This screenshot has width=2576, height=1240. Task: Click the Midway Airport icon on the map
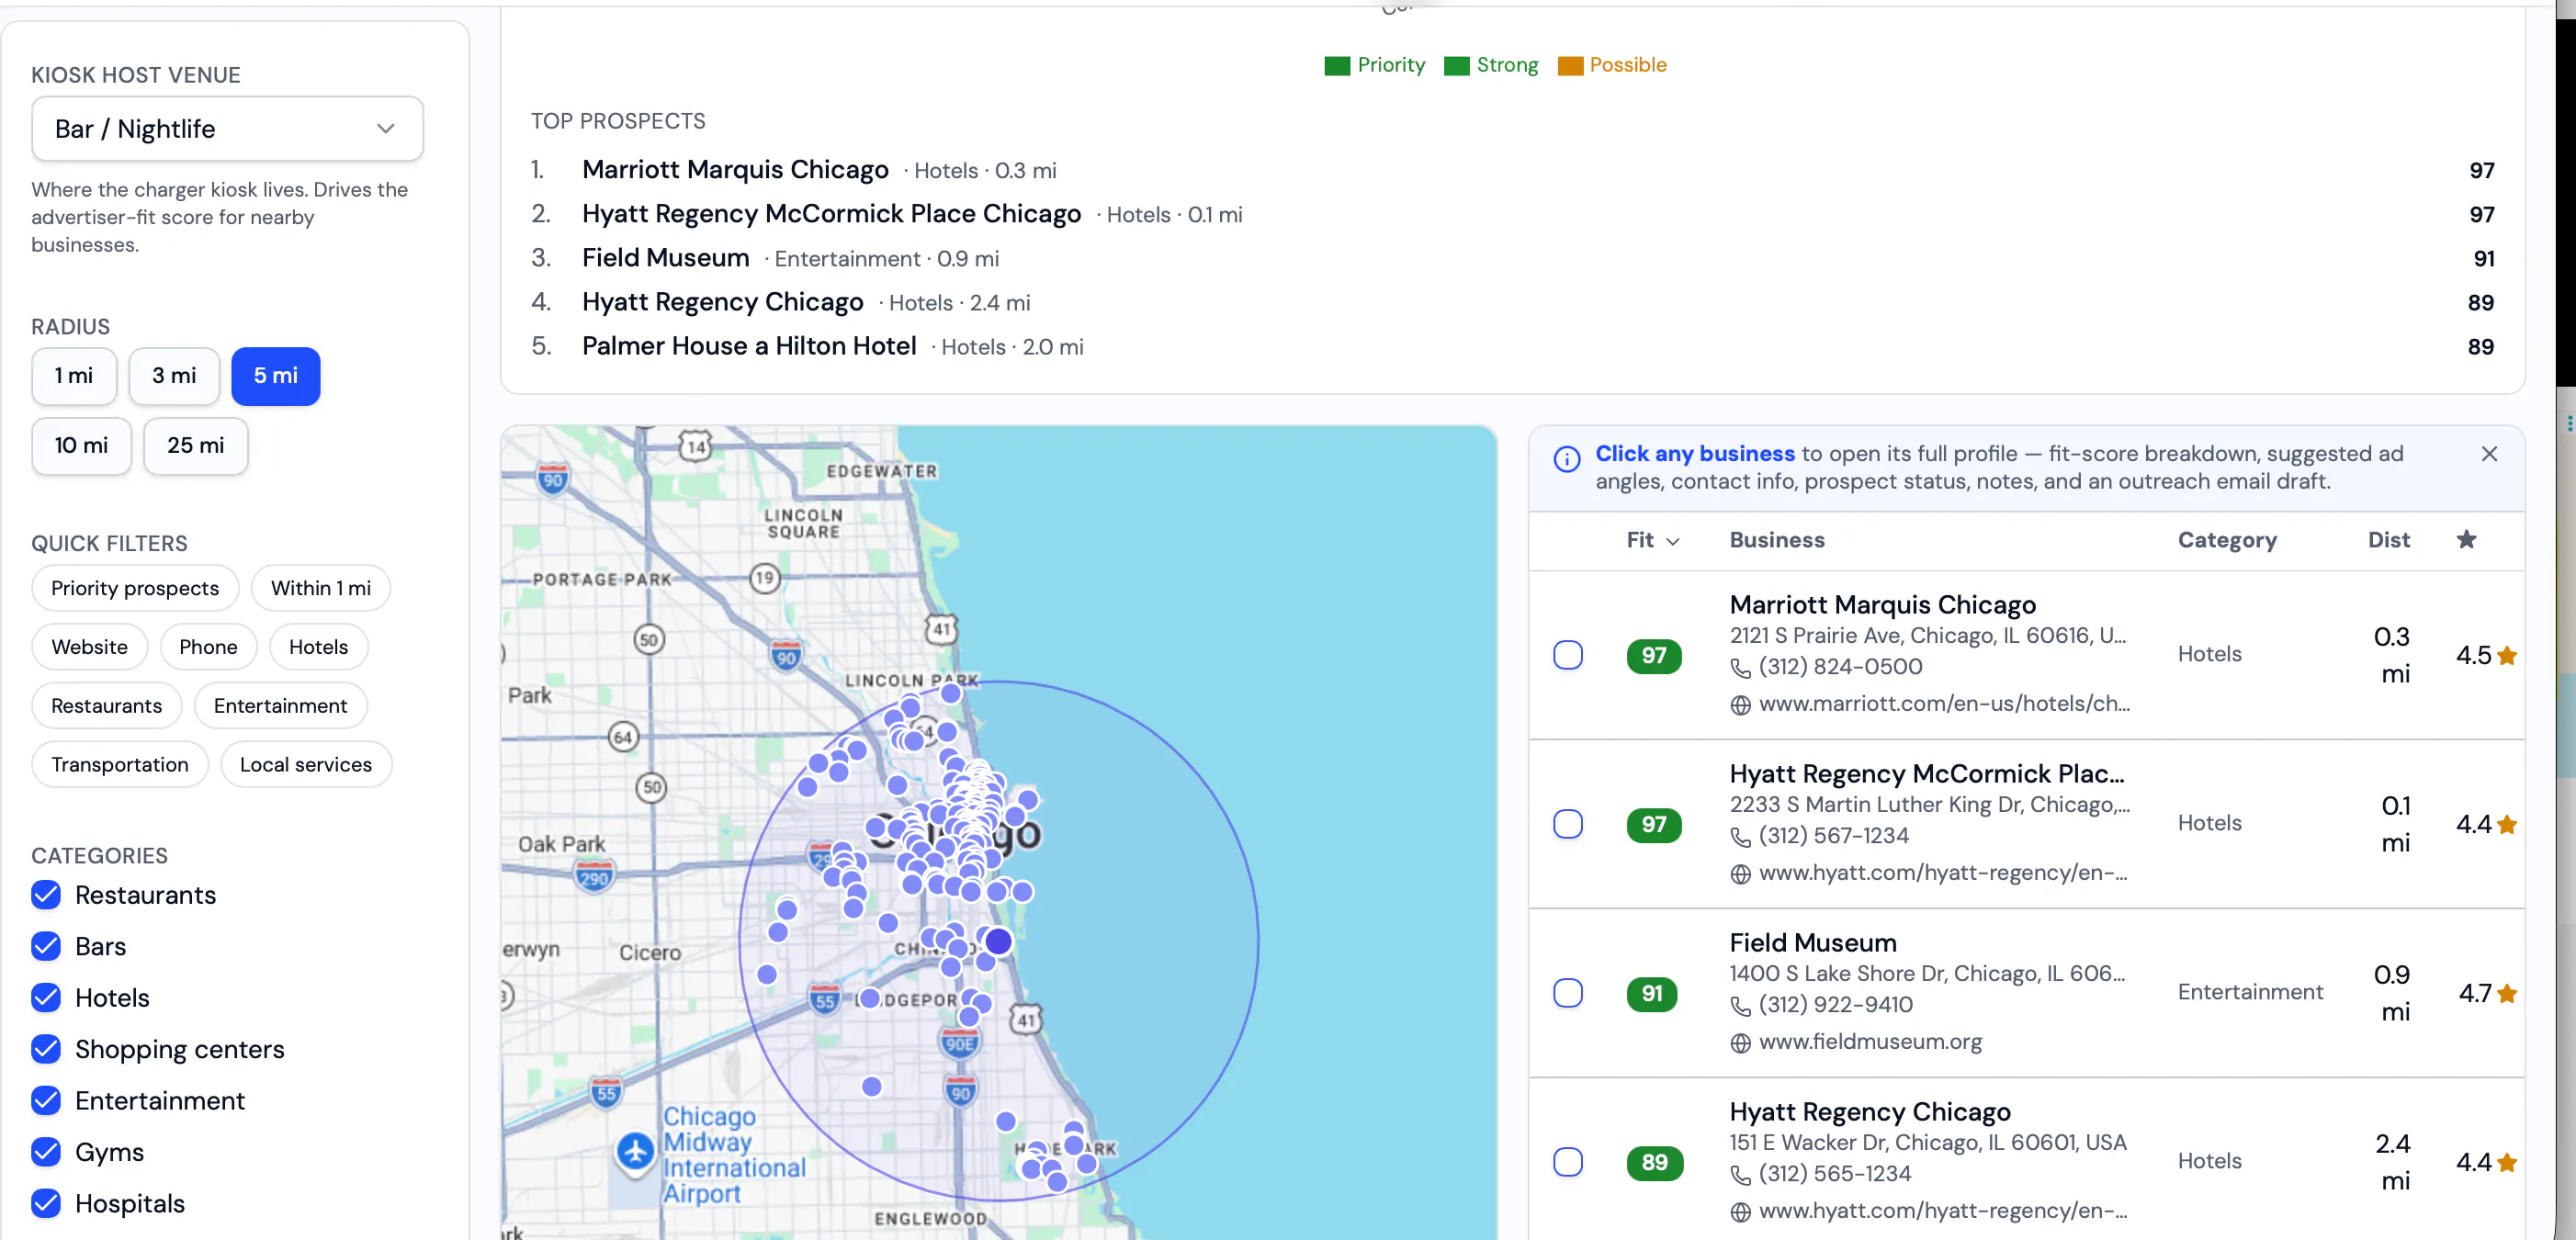pyautogui.click(x=635, y=1151)
